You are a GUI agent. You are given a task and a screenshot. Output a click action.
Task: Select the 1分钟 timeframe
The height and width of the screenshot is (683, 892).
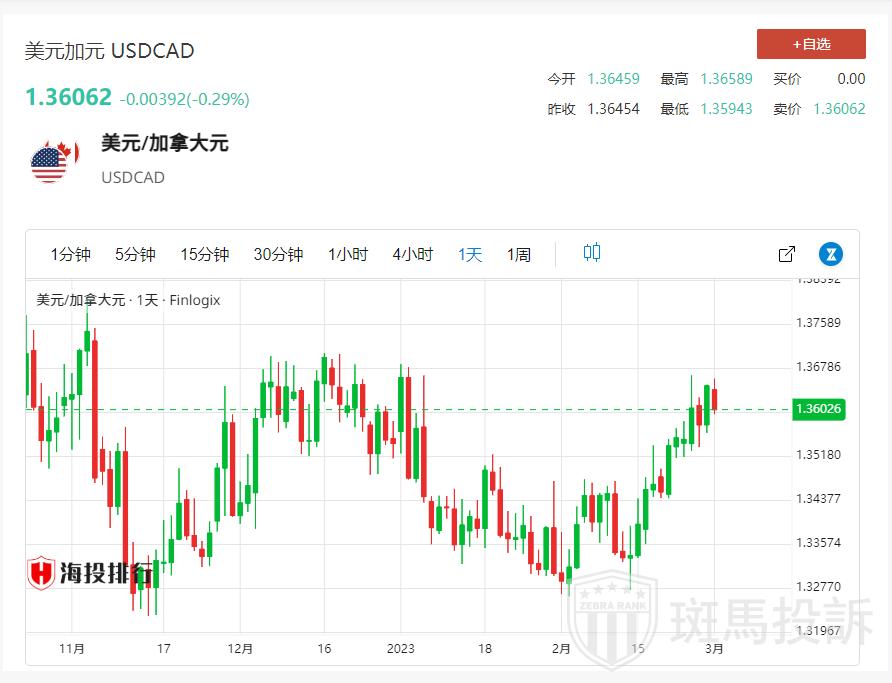(71, 255)
